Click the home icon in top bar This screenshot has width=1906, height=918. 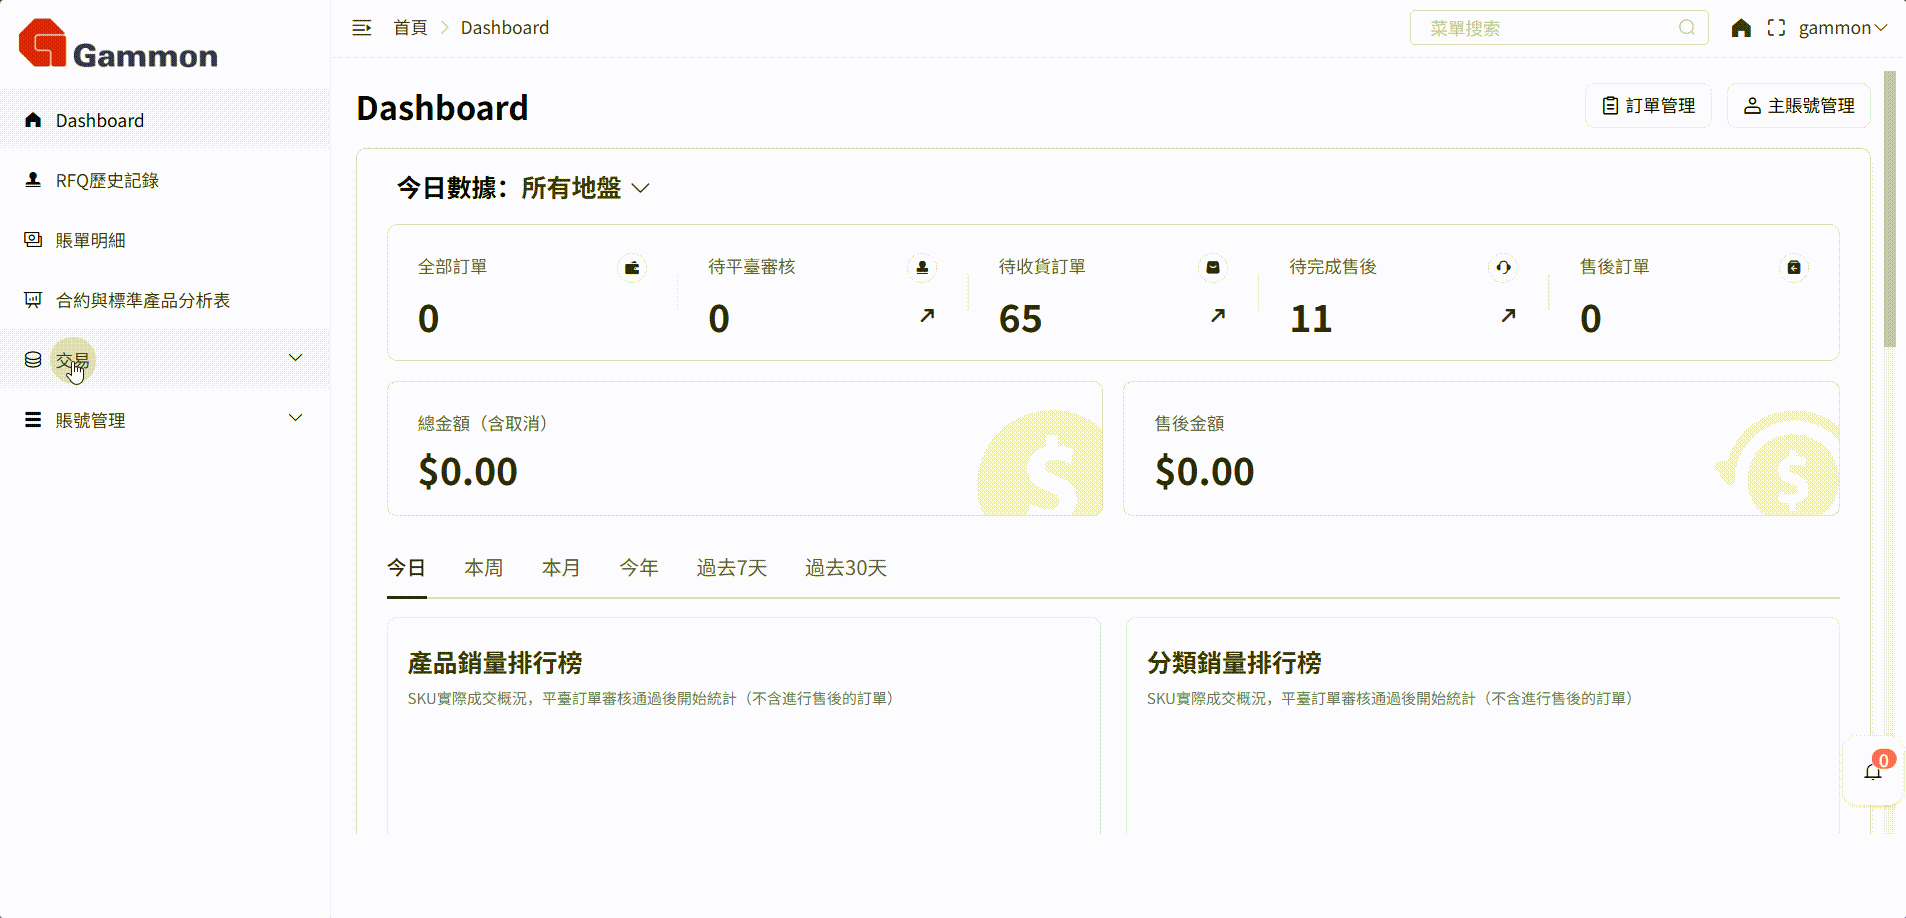point(1741,28)
